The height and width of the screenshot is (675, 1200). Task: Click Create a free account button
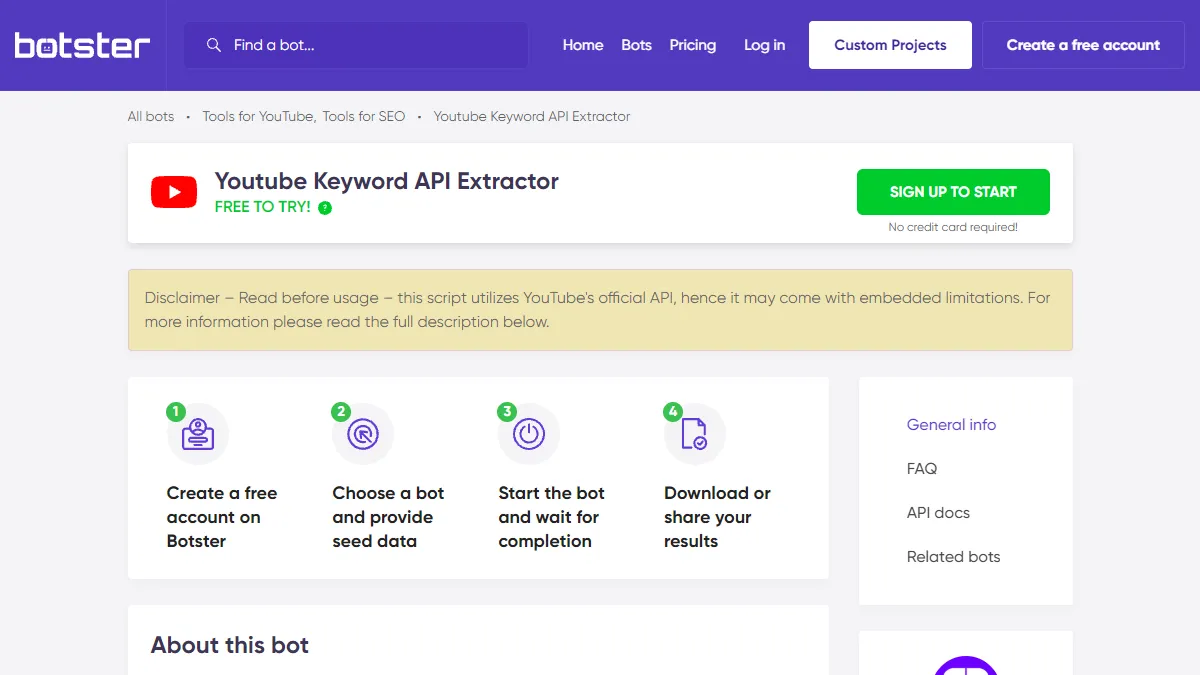pyautogui.click(x=1083, y=45)
